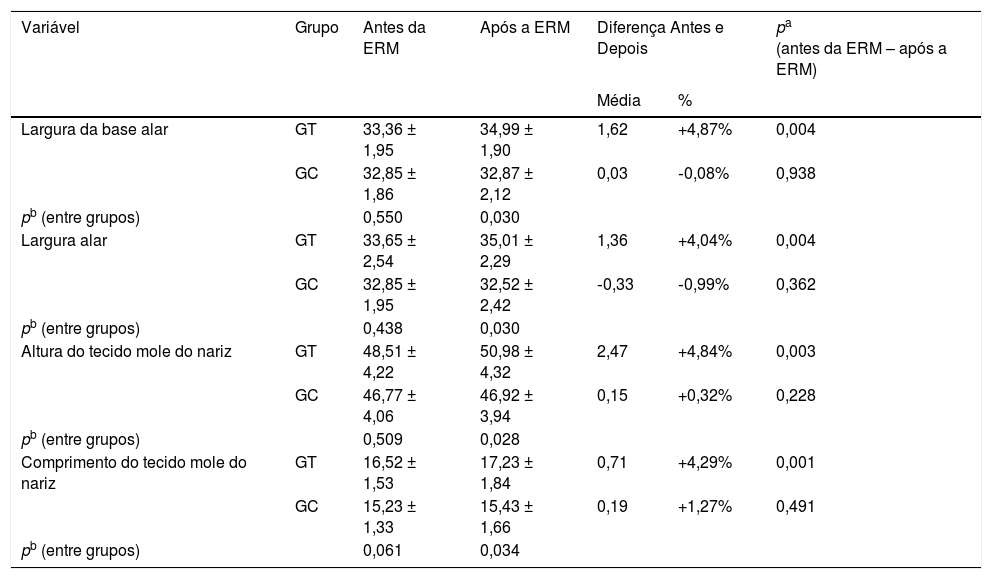Select the mean difference -0,33
The image size is (992, 579).
tap(613, 284)
